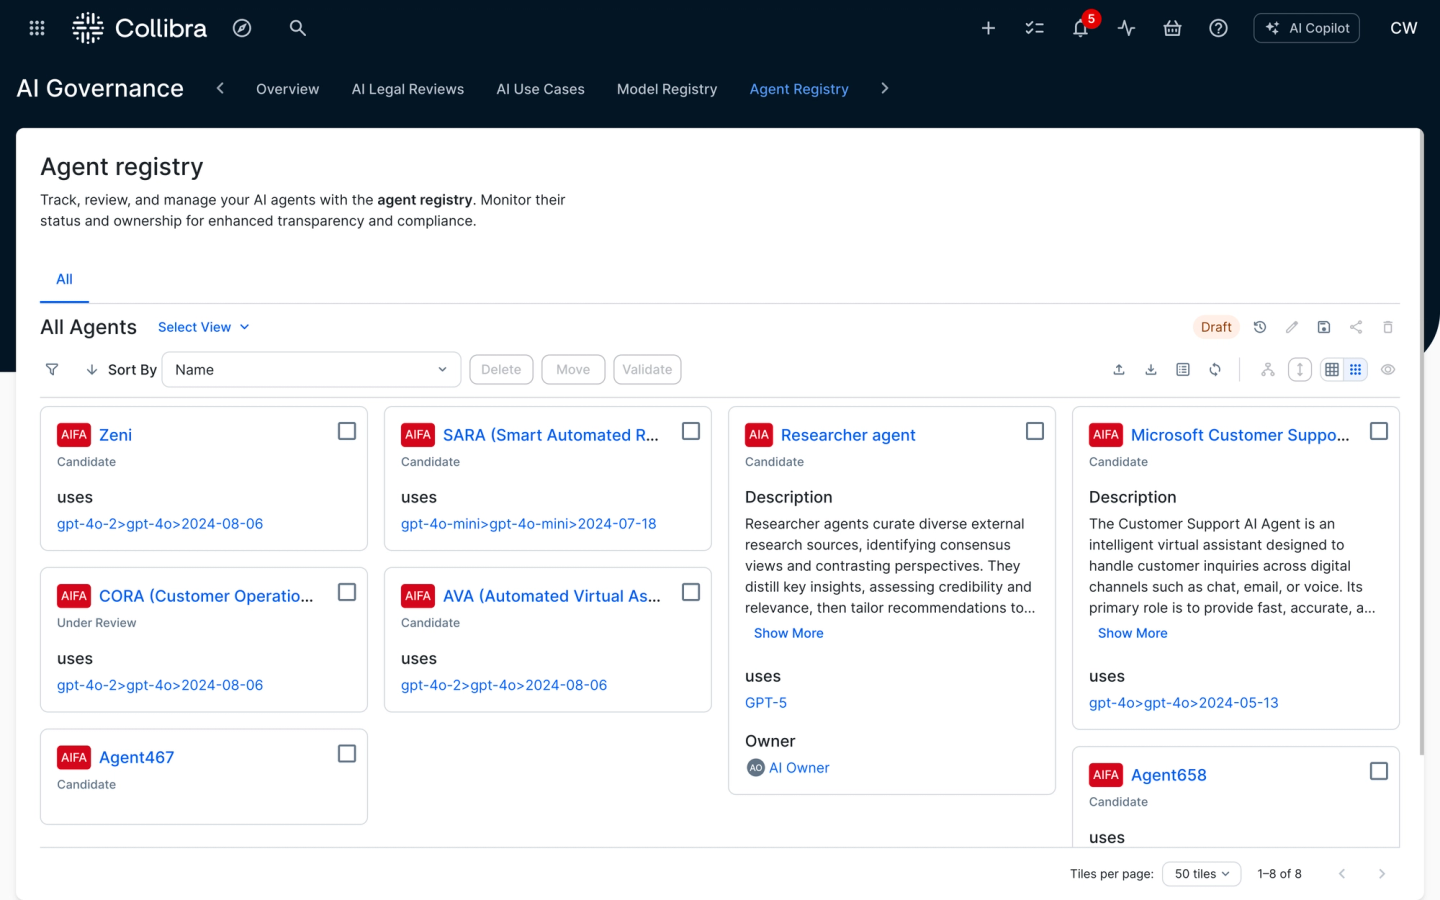The image size is (1440, 900).
Task: Open the Sort By Name dropdown
Action: [x=311, y=370]
